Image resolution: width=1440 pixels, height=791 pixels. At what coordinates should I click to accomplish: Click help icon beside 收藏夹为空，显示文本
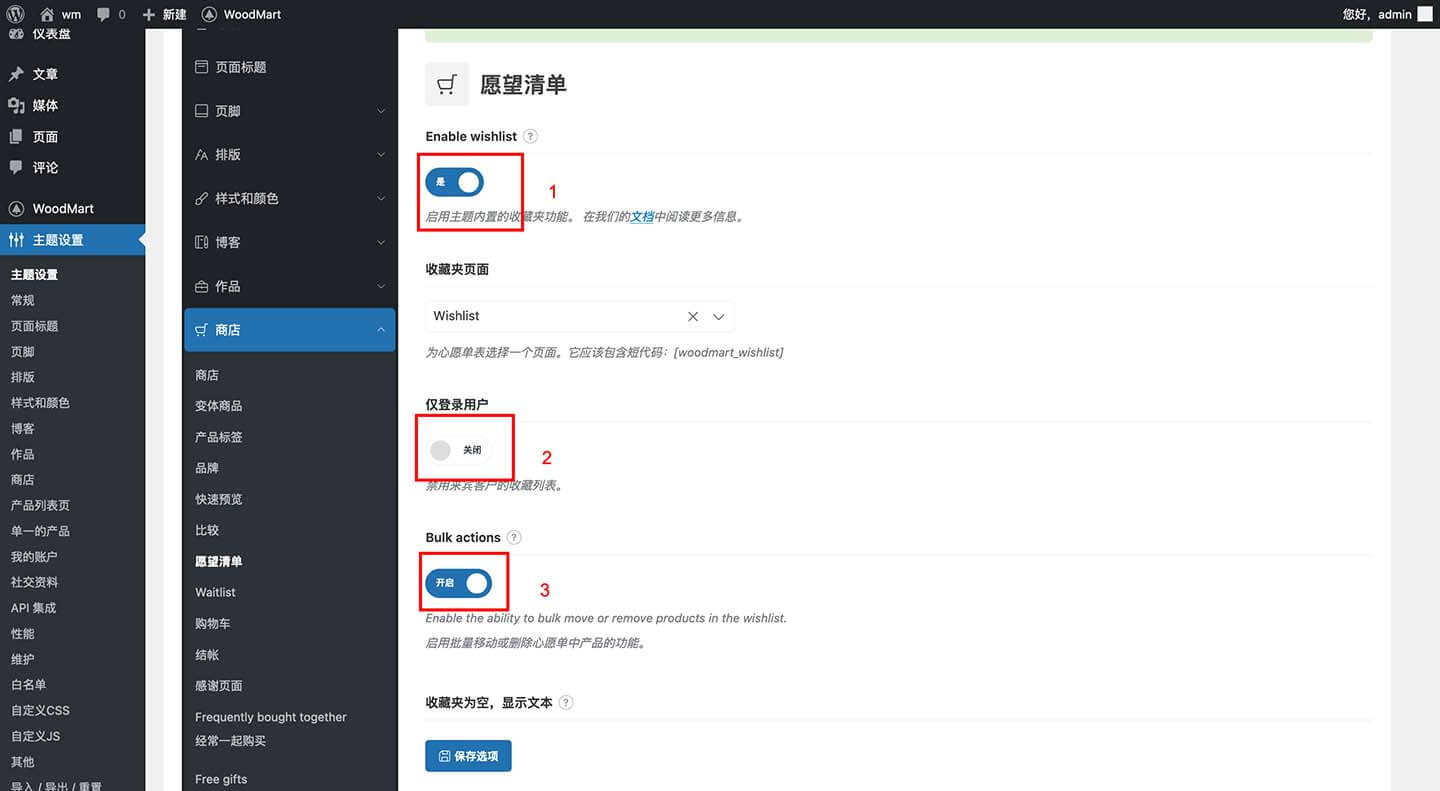point(566,702)
